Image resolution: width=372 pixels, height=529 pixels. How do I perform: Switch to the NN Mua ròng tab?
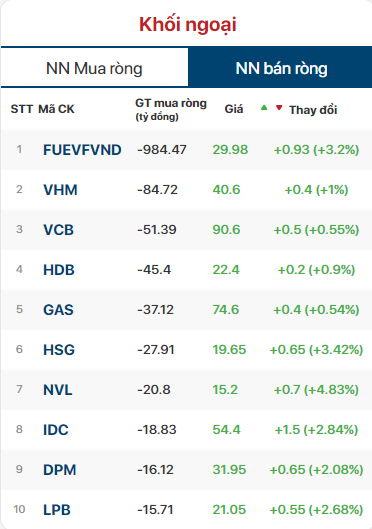coord(94,68)
